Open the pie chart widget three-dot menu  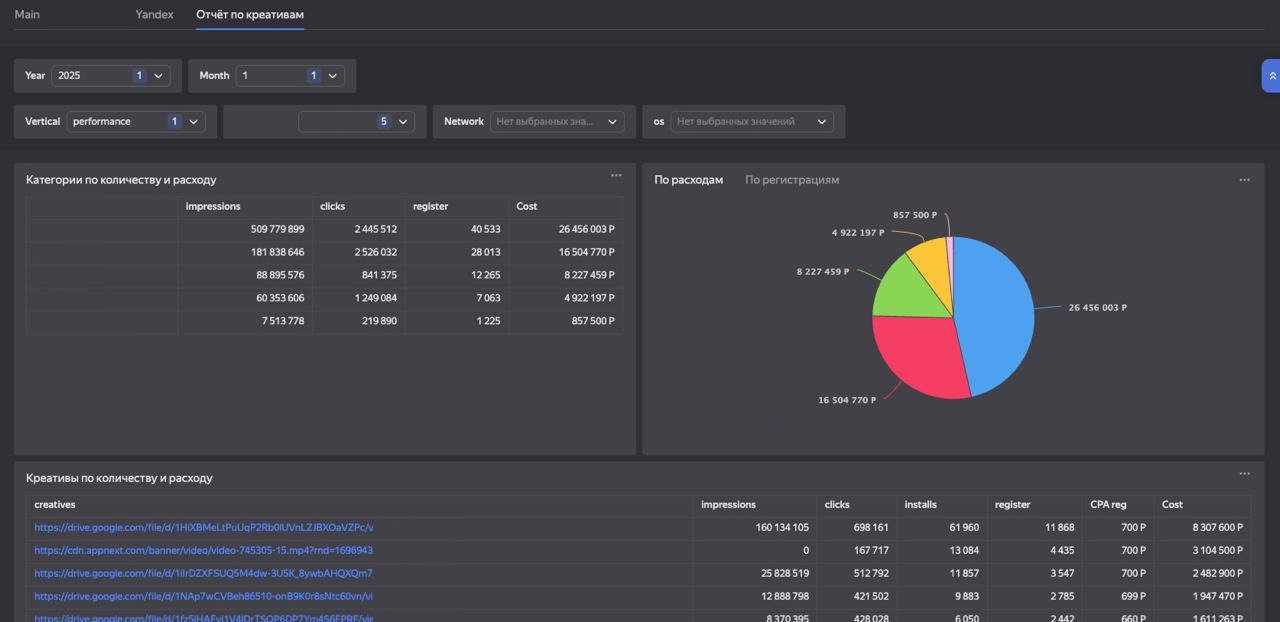pos(1244,180)
